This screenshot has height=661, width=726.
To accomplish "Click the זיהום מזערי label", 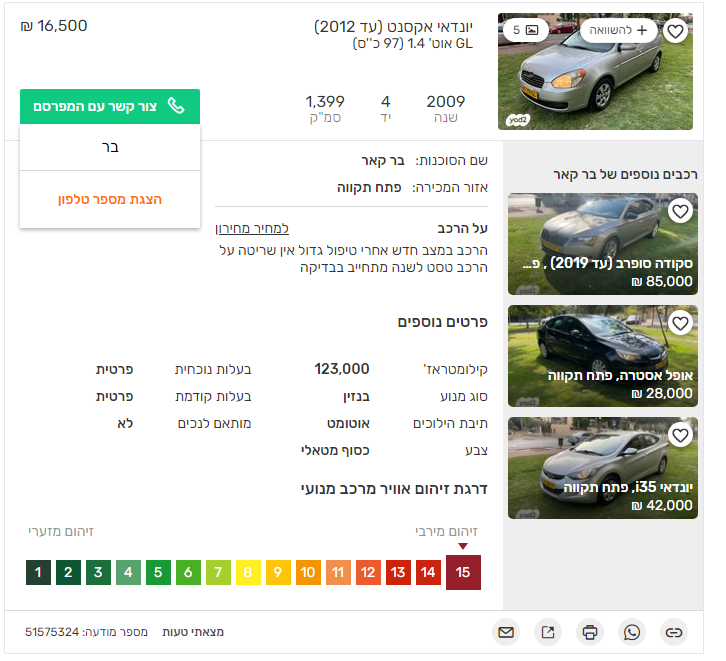I will [x=61, y=531].
